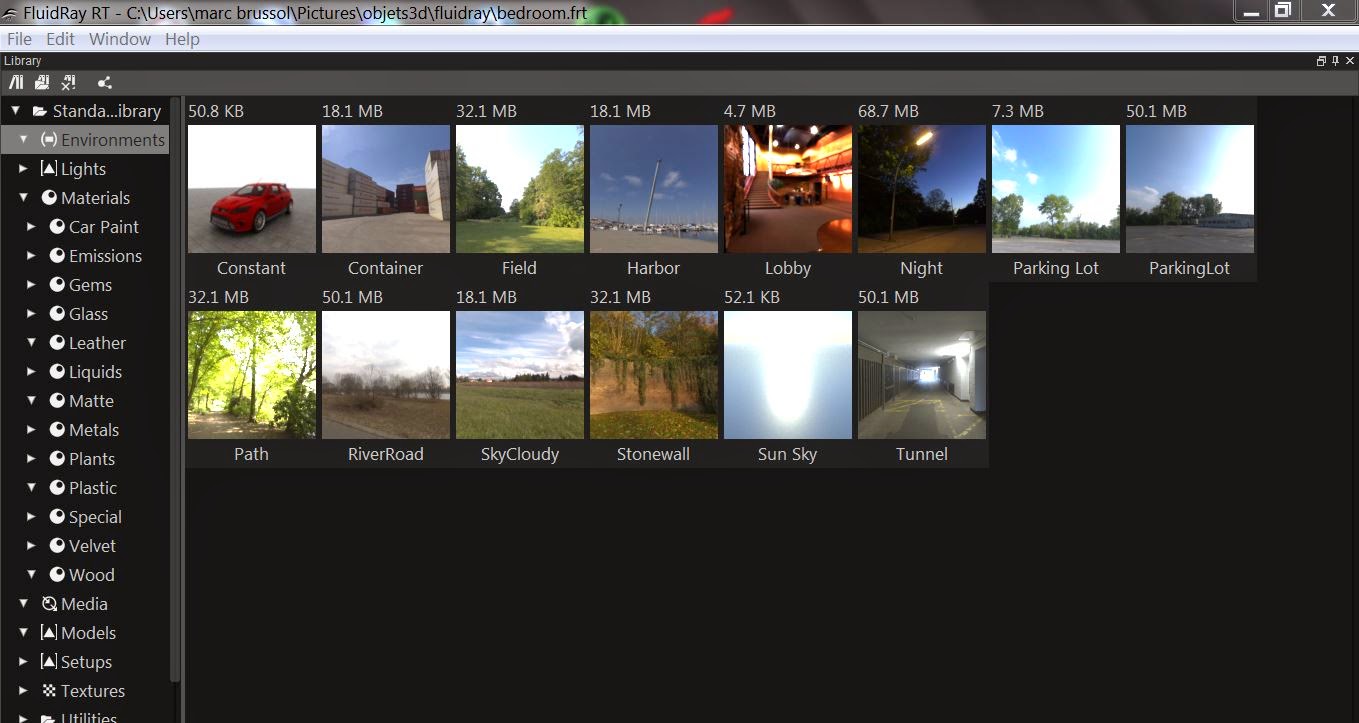Click the "Leather" label in the tree
Image resolution: width=1359 pixels, height=723 pixels.
[x=97, y=343]
